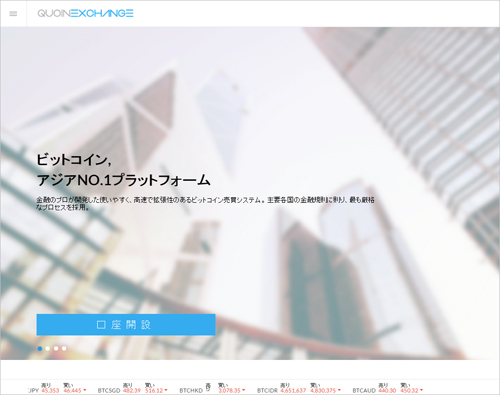Select the fourth carousel dot
500x395 pixels.
click(64, 348)
